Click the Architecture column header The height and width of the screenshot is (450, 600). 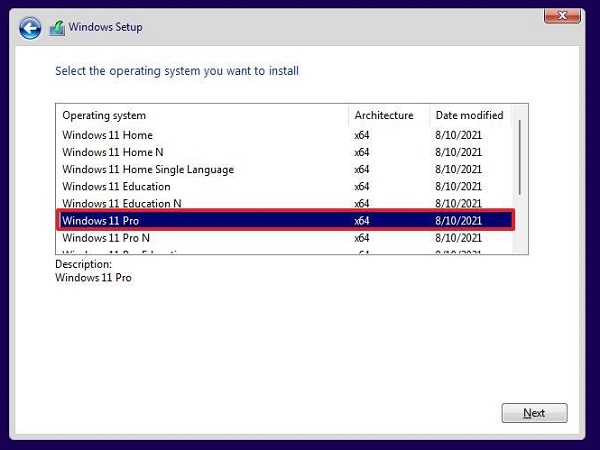(x=389, y=116)
